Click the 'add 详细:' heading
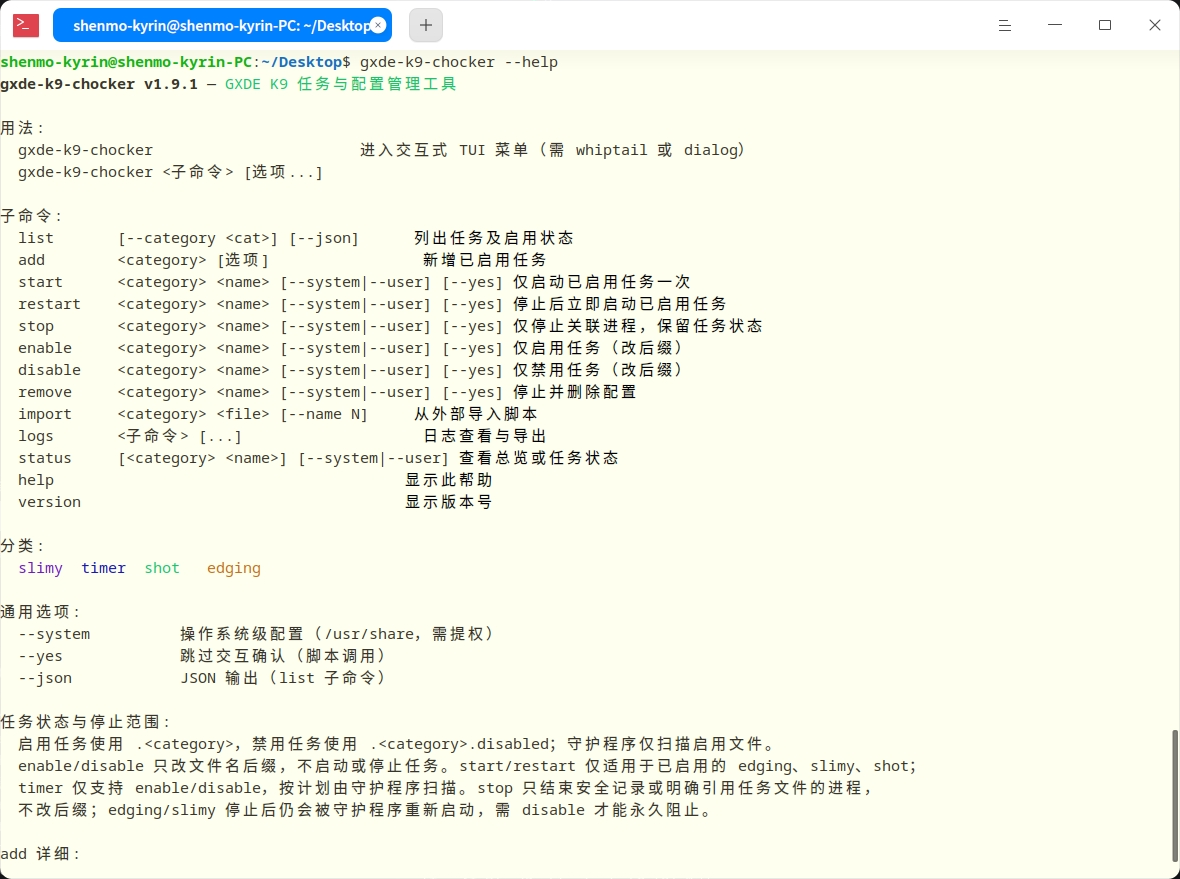 coord(41,854)
